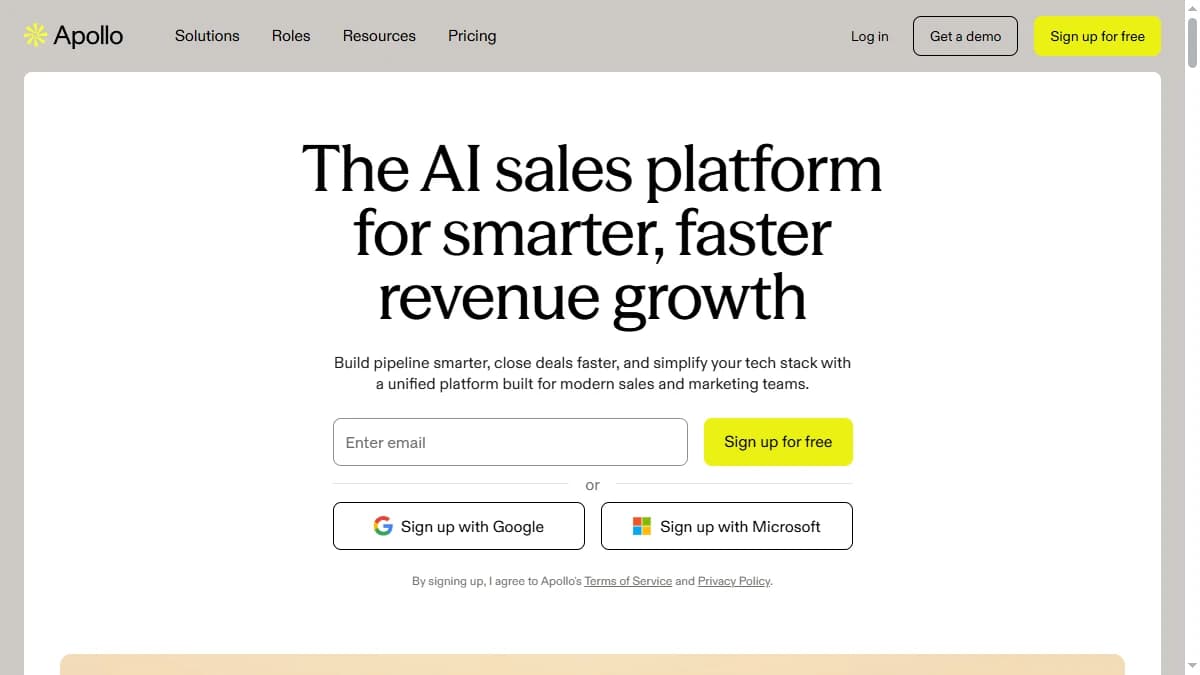Click Sign up for free in the navbar
The image size is (1200, 675).
point(1097,36)
